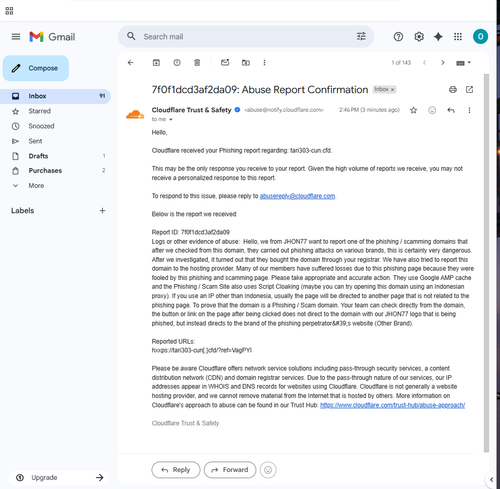
Task: Open the main menu hamburger icon
Action: (16, 37)
